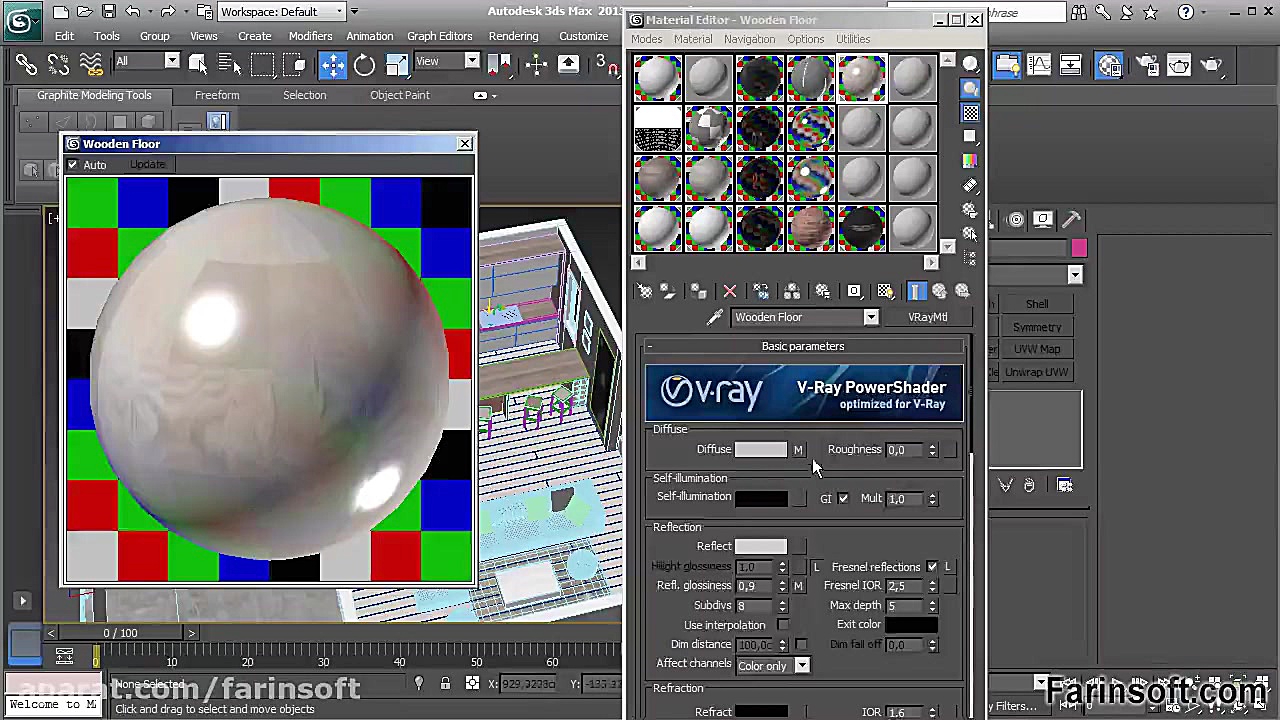Toggle the Fresnel reflections checkbox
1280x720 pixels.
coord(932,567)
